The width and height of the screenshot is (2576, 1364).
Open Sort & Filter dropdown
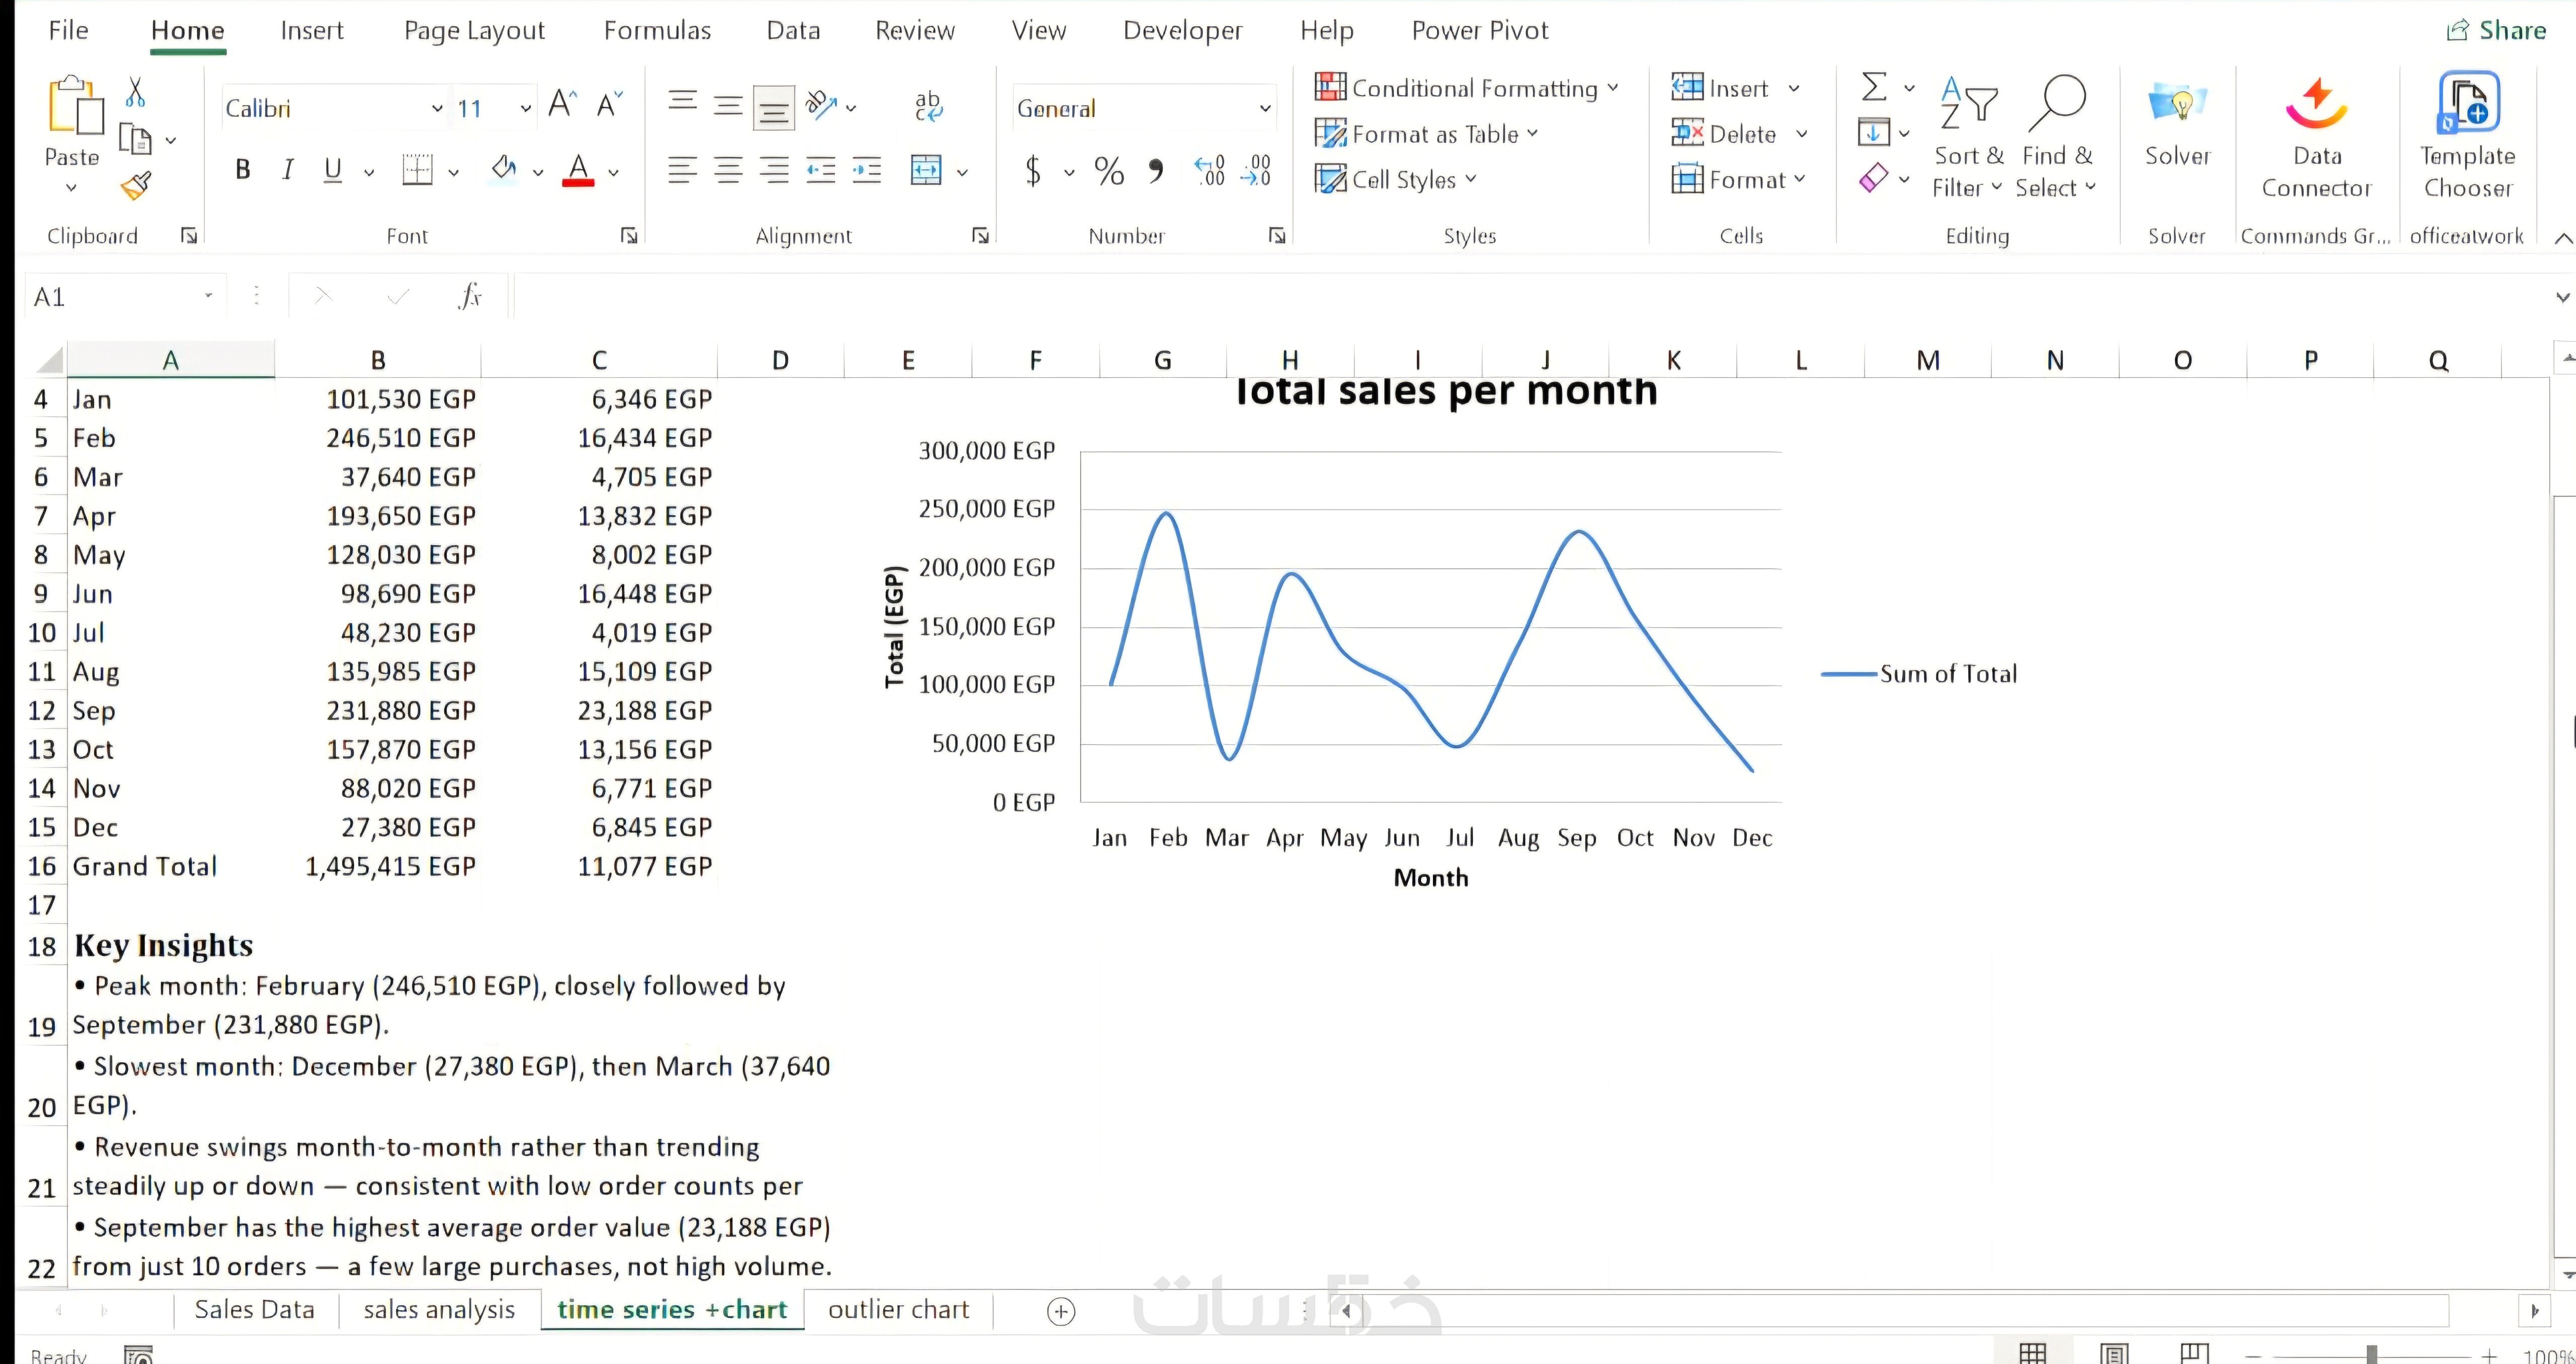[1967, 137]
